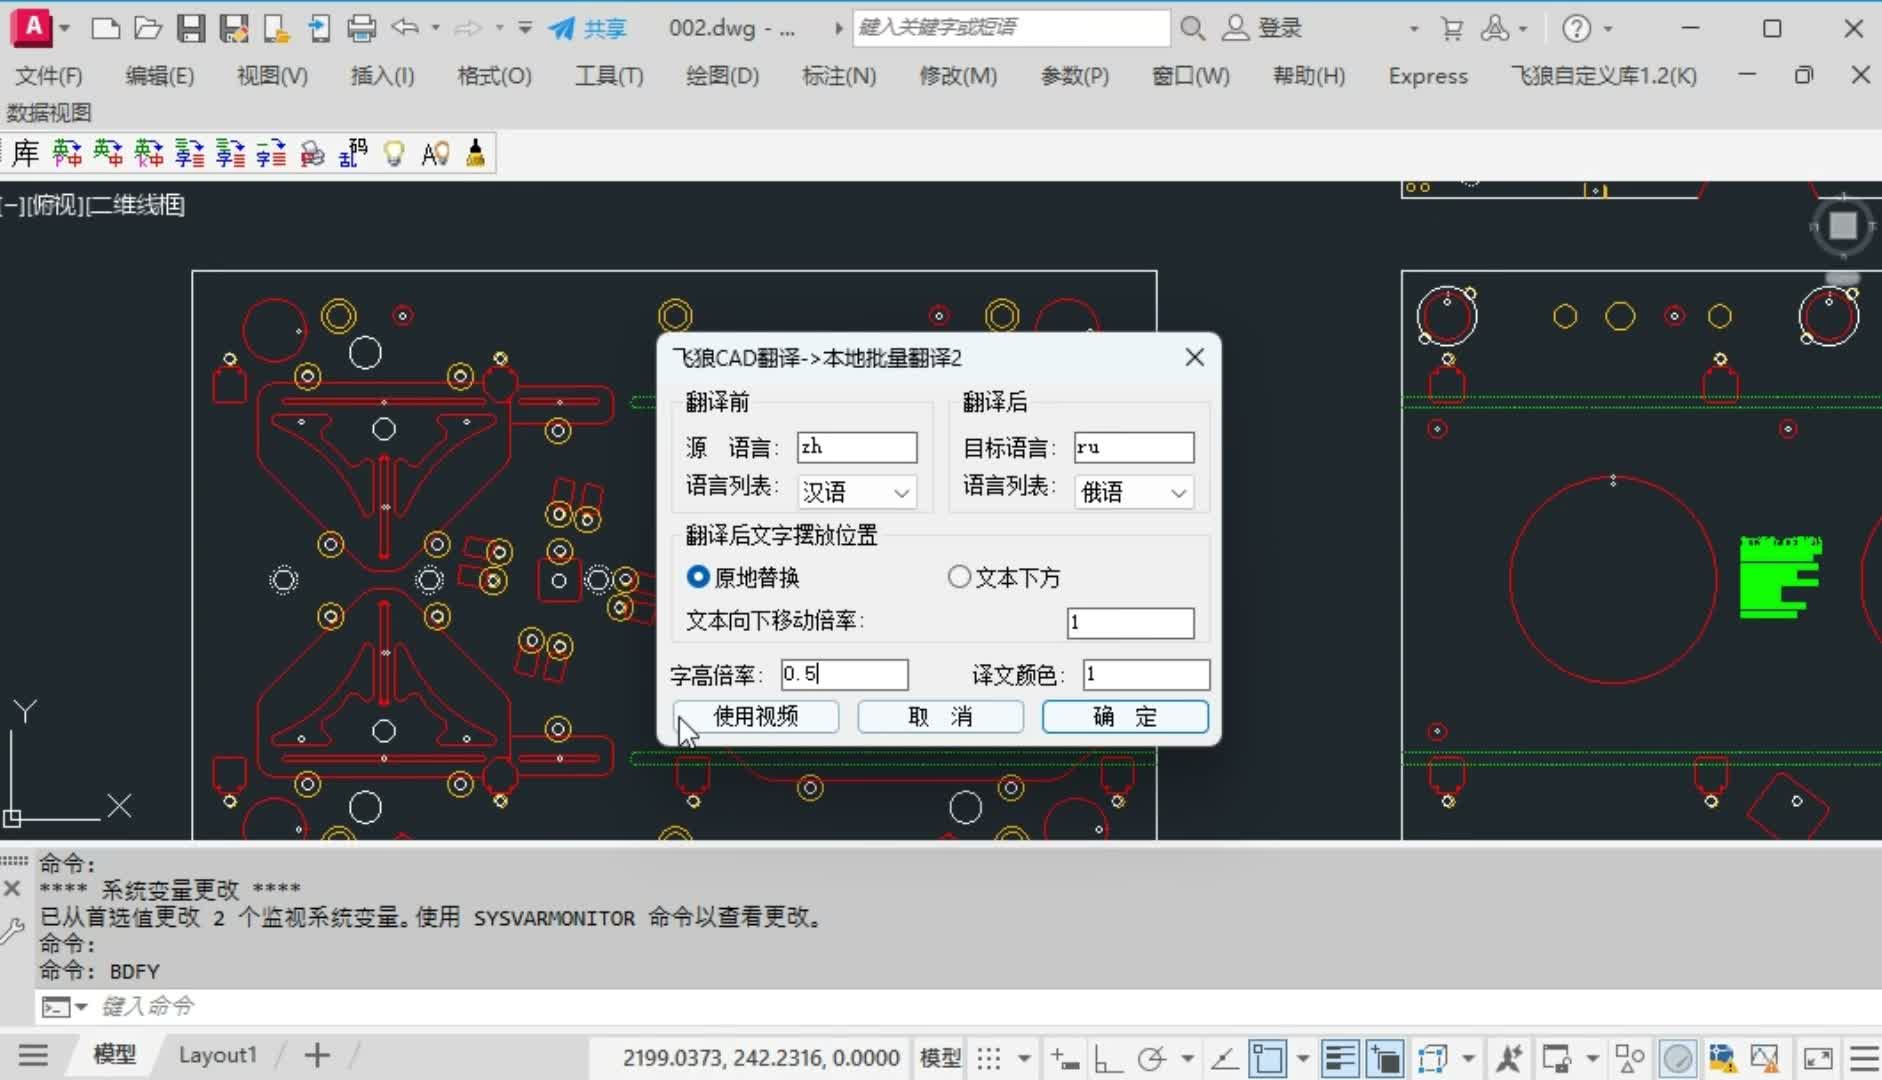1882x1080 pixels.
Task: Open the 修改(M) menu
Action: click(958, 76)
